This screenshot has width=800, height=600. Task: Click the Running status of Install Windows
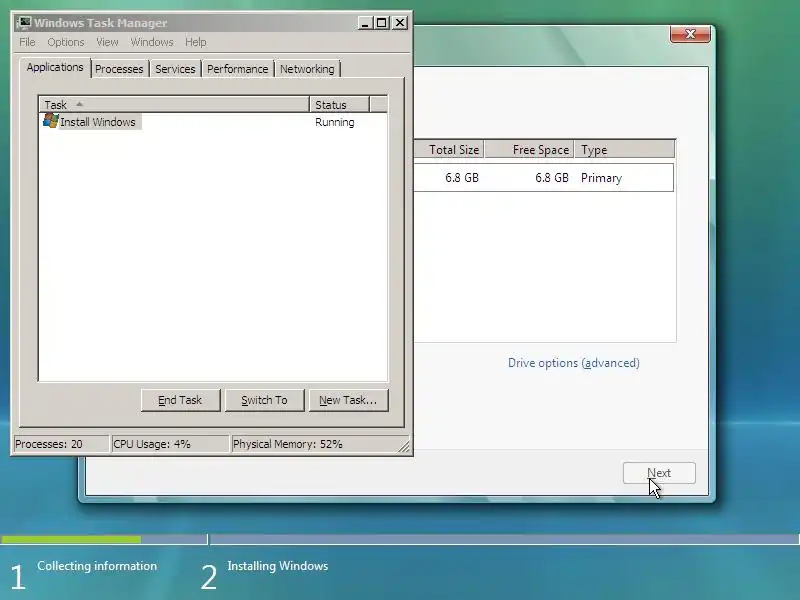pos(335,122)
